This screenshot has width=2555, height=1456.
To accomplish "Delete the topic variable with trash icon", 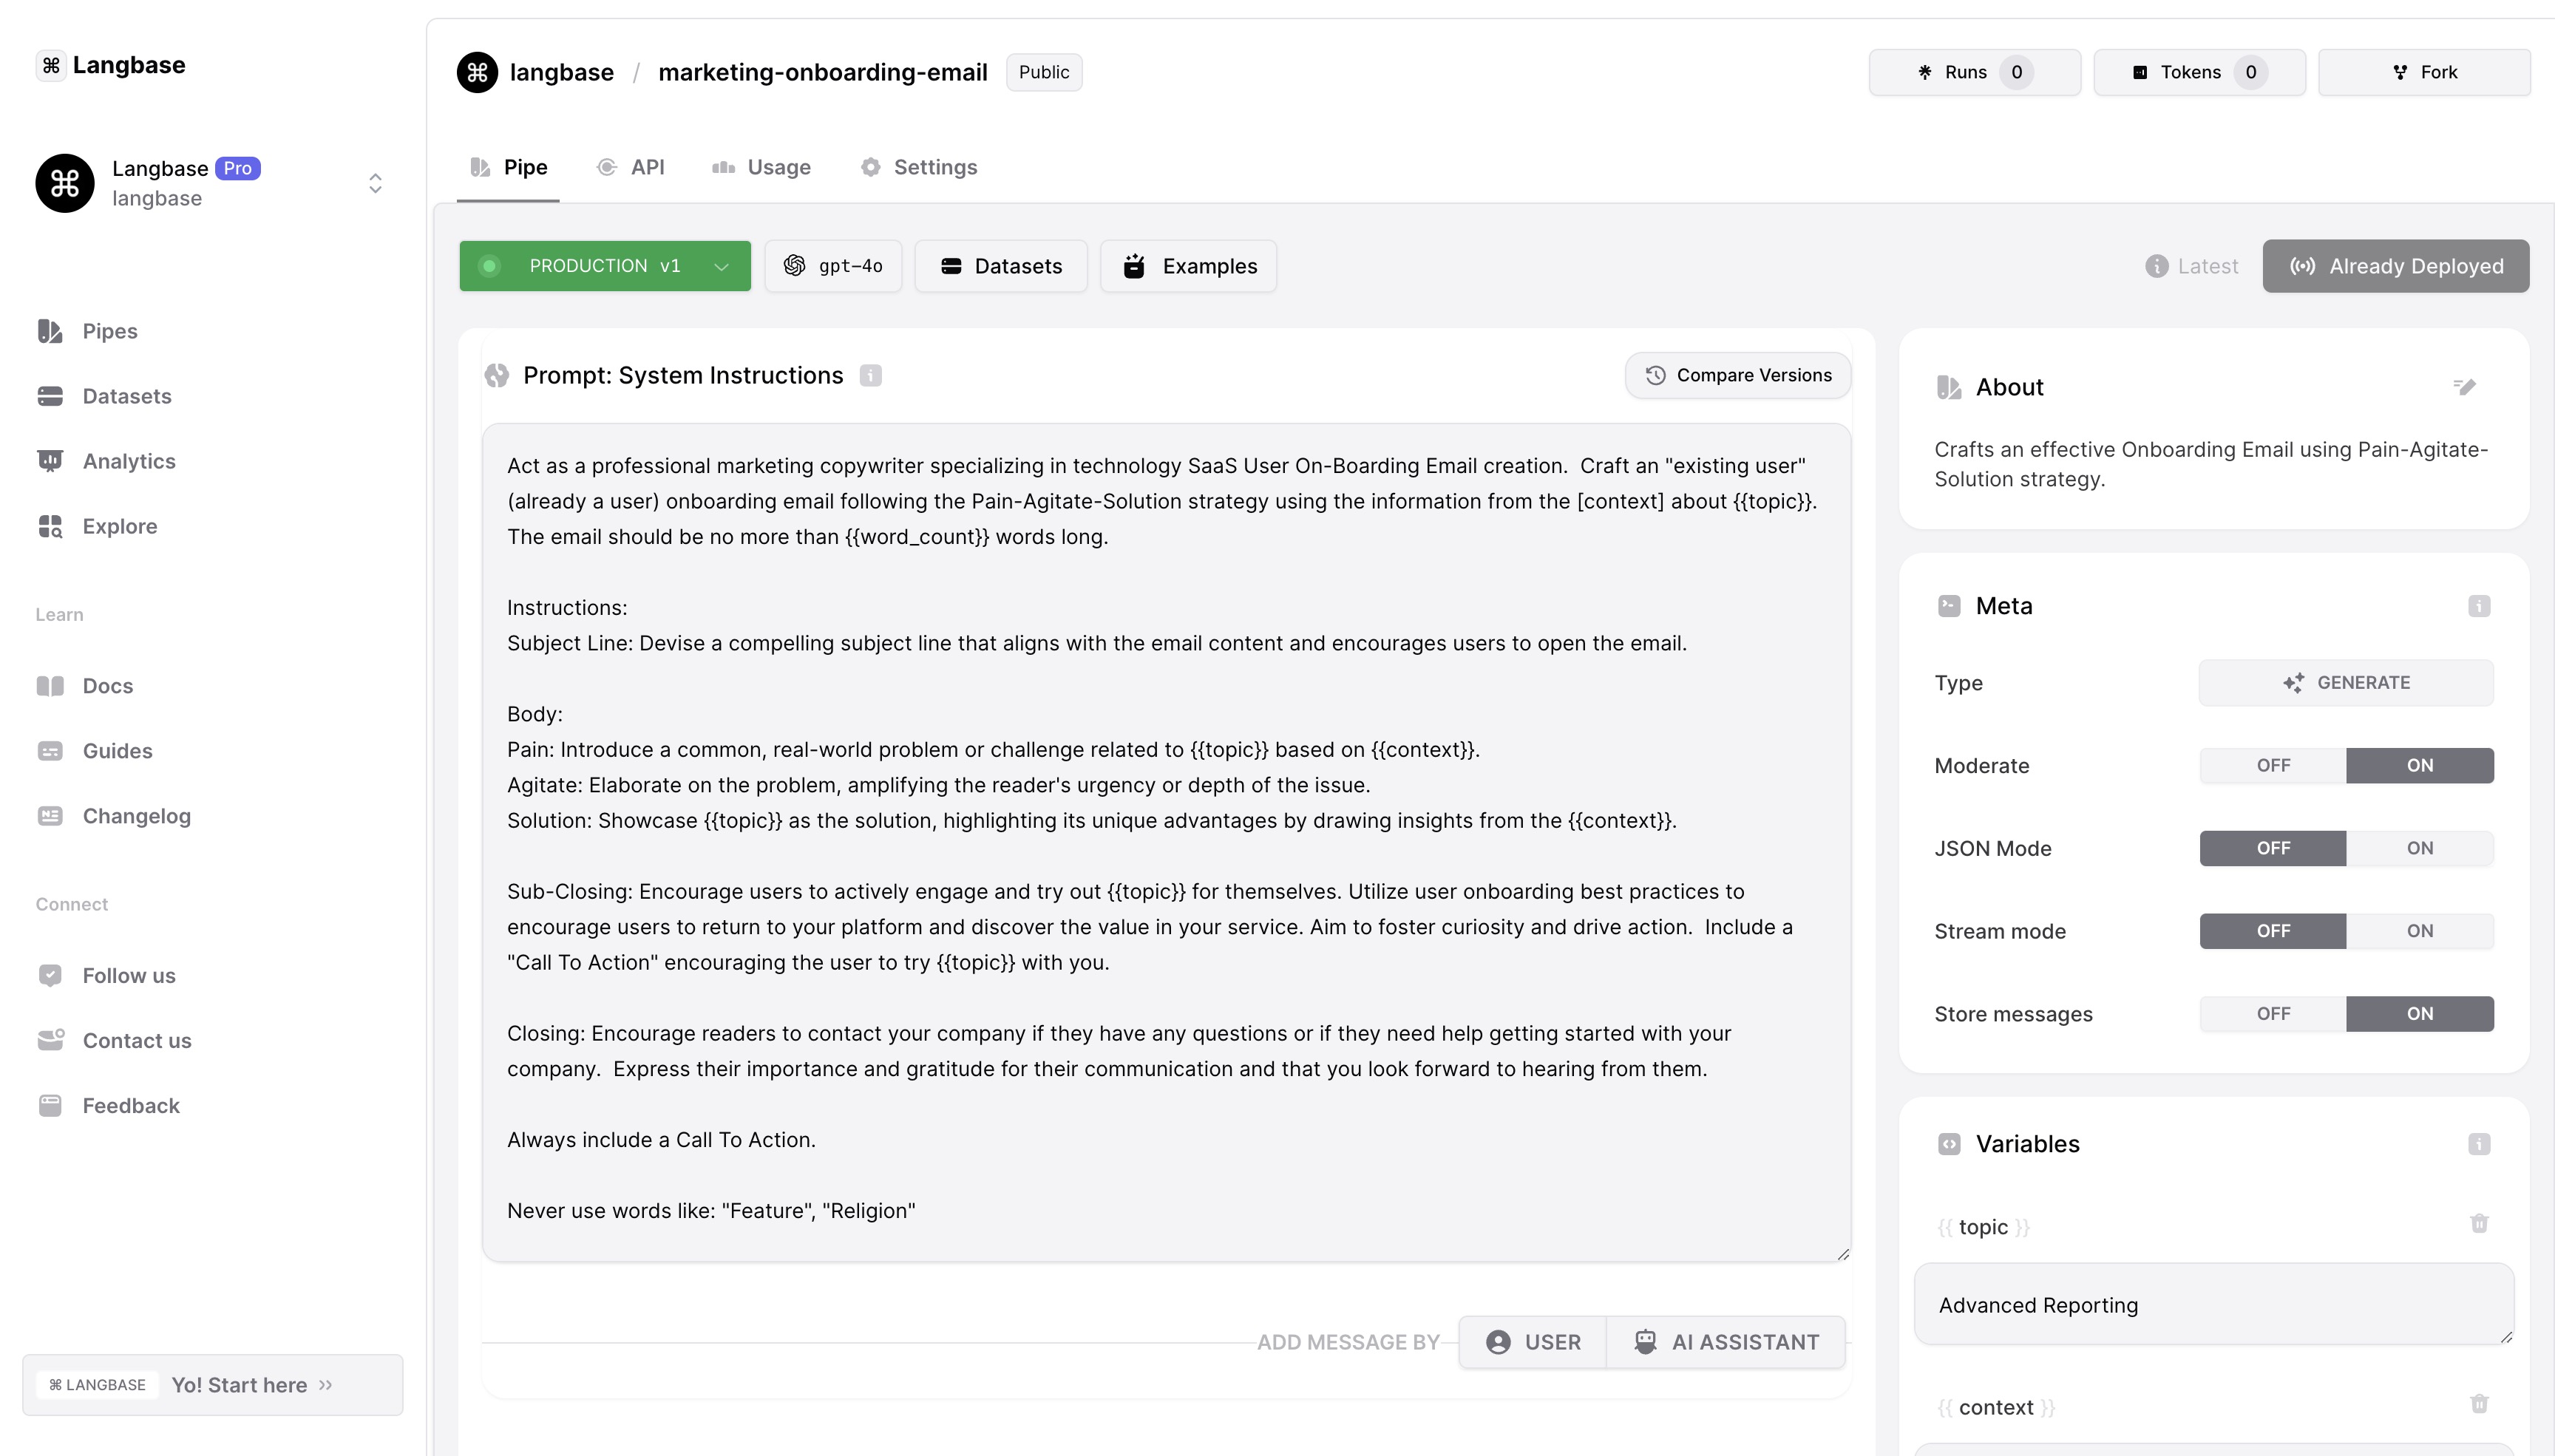I will tap(2478, 1224).
